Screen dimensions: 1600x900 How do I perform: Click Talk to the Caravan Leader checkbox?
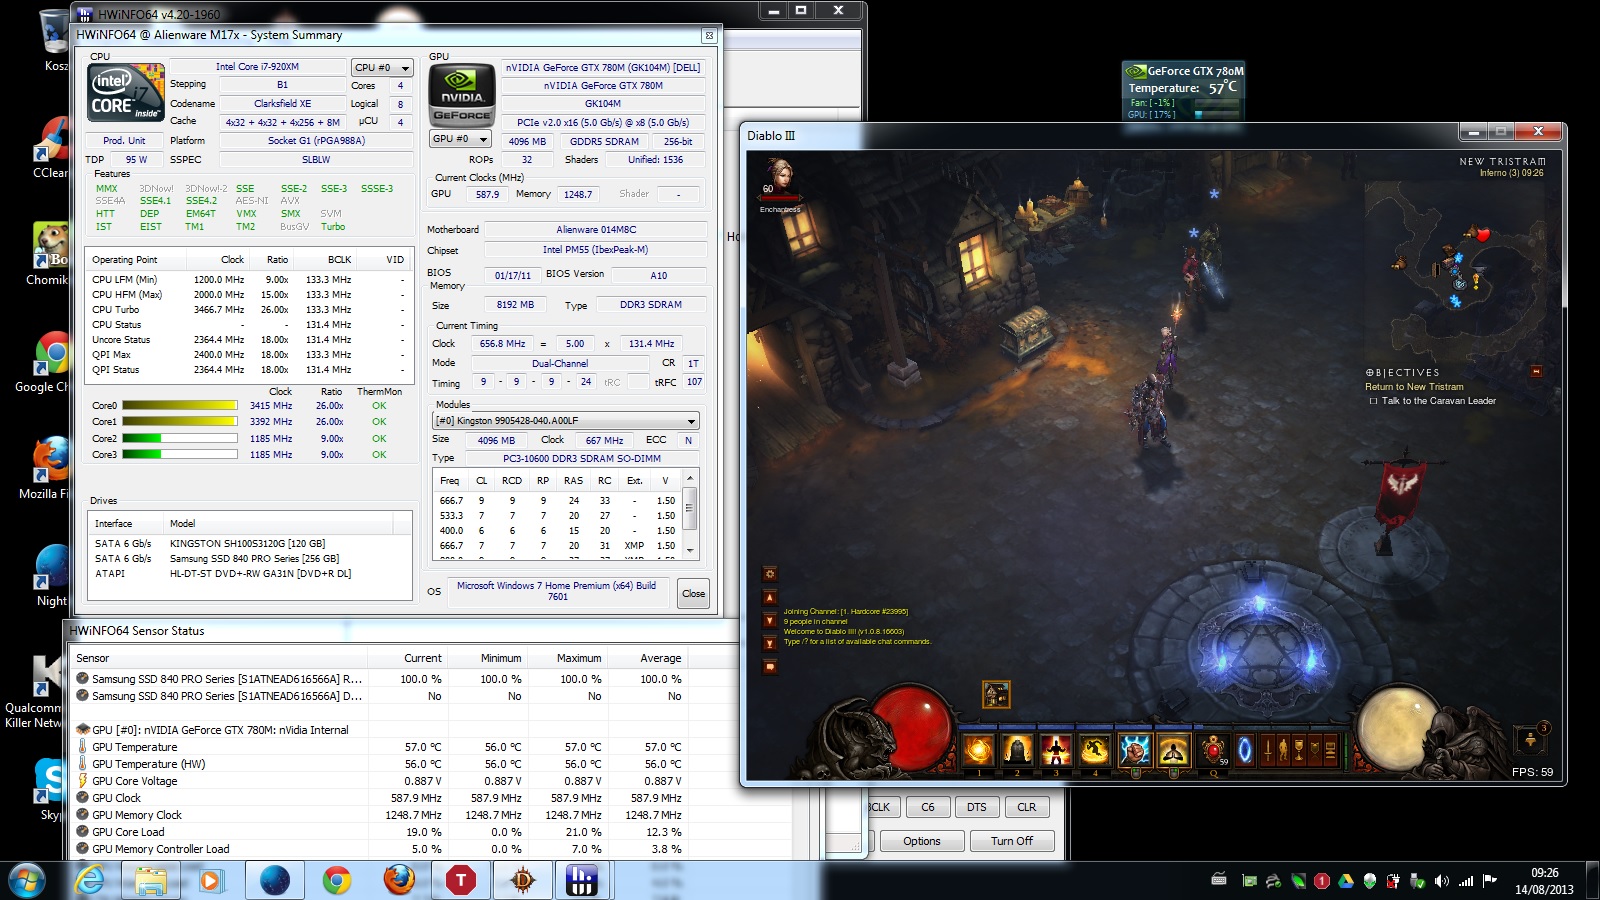(x=1373, y=401)
